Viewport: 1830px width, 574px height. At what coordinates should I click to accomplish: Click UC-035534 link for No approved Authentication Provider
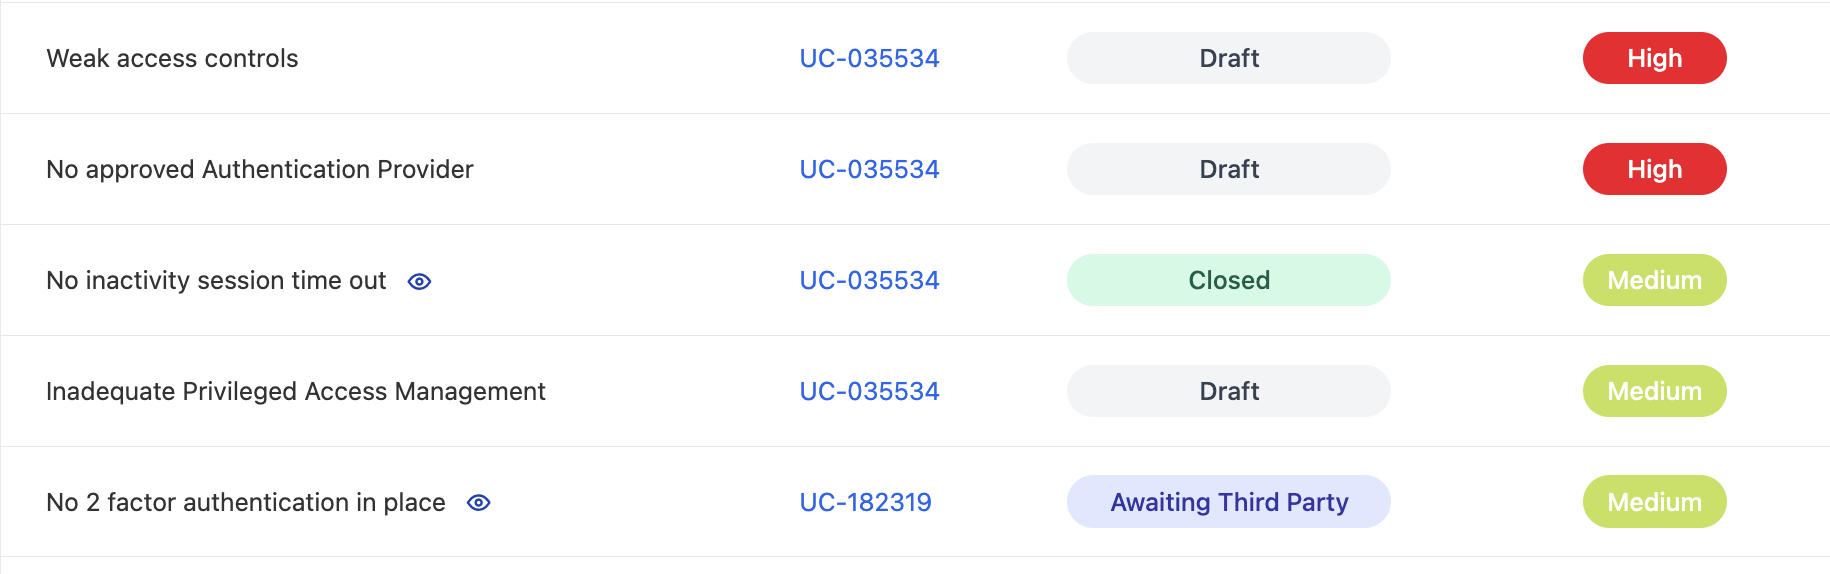[x=869, y=169]
